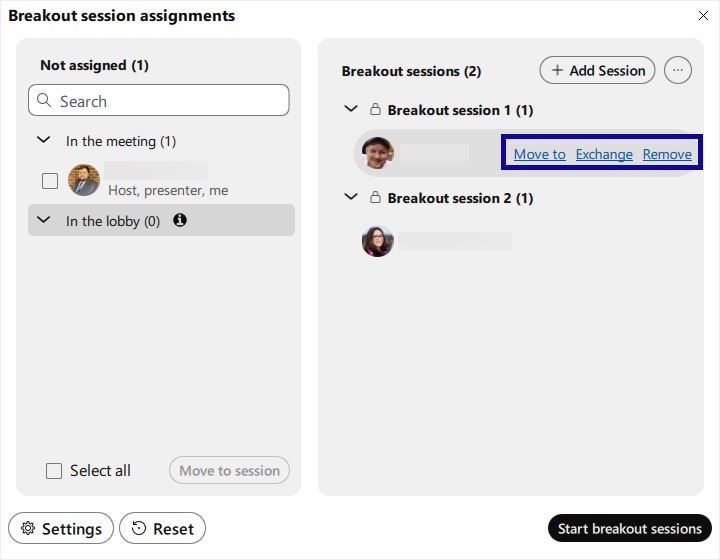Viewport: 720px width, 560px height.
Task: Click the Remove link for the participant
Action: [667, 154]
